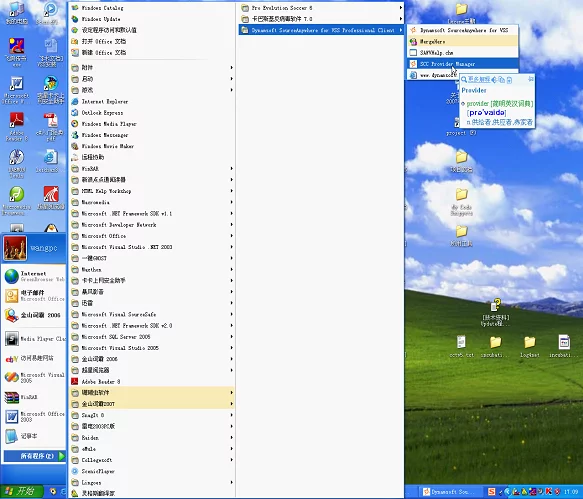Open Microsoft Visual Studio 2005 folder

click(152, 348)
